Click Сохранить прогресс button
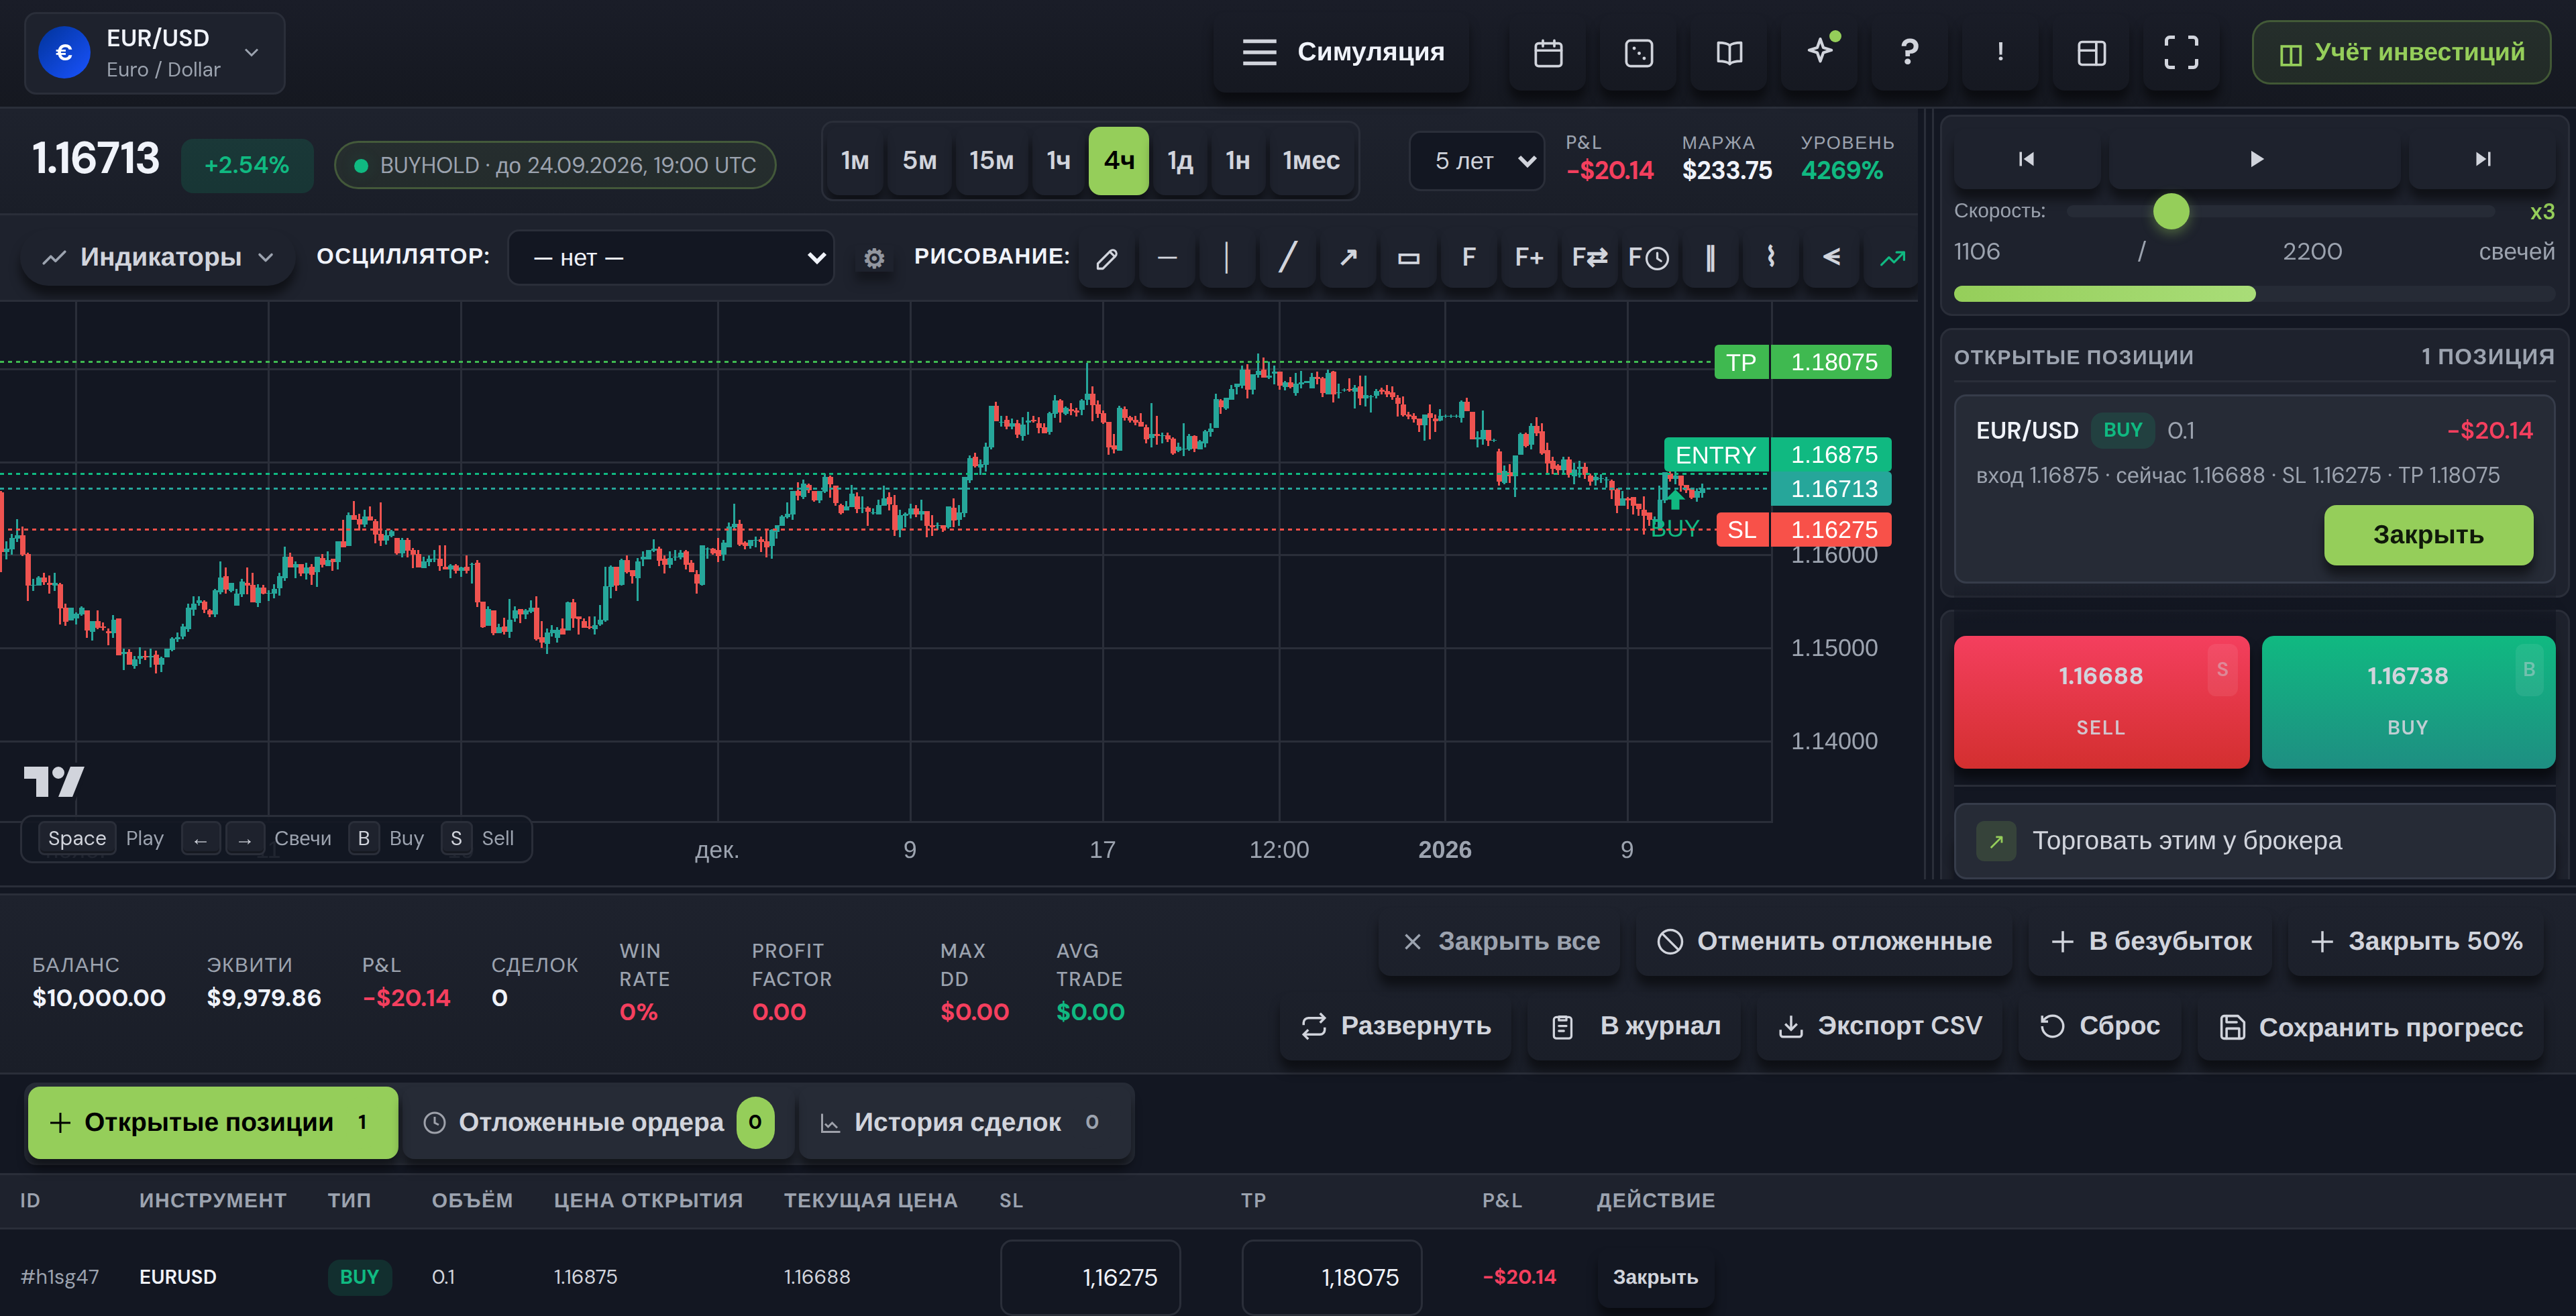 (x=2371, y=1027)
